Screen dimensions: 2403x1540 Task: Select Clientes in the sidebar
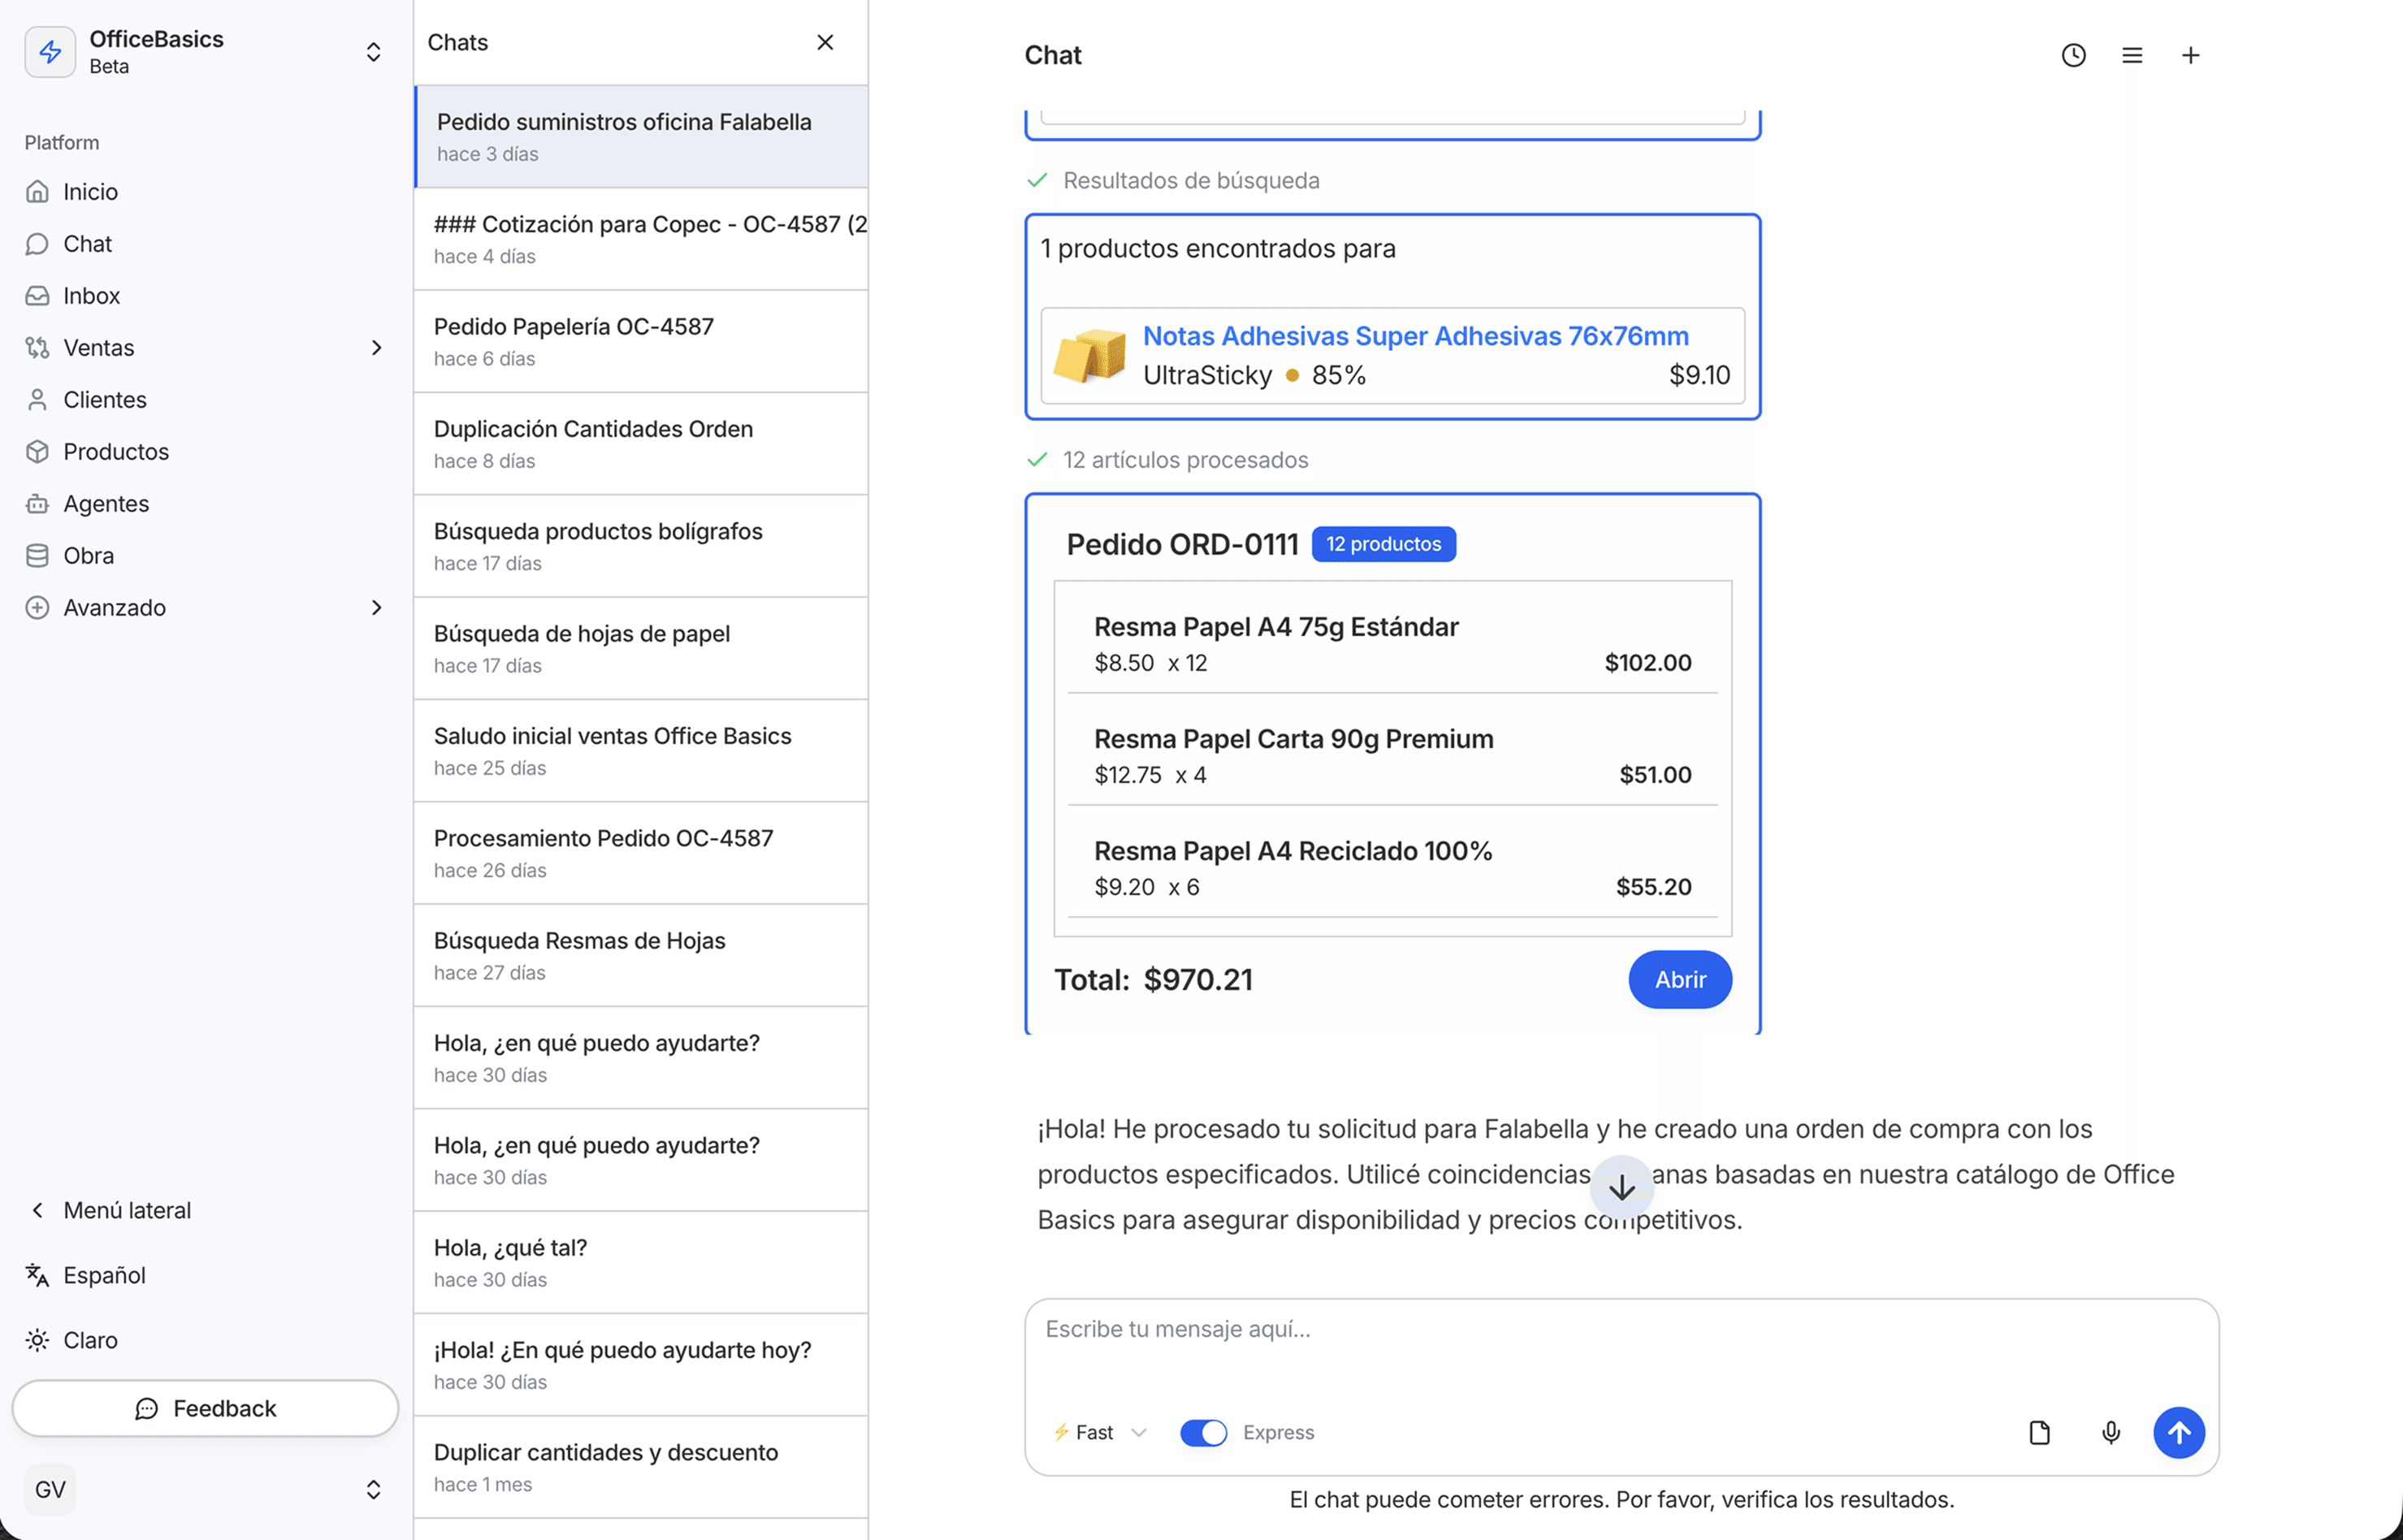coord(106,399)
